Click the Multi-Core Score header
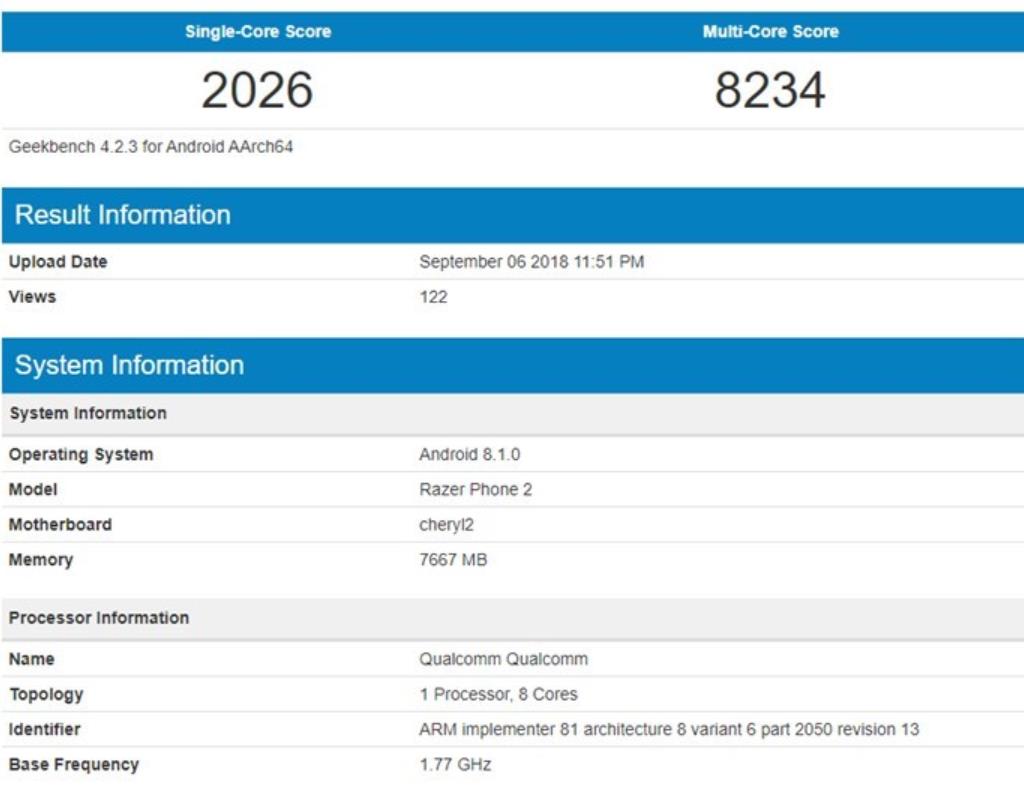This screenshot has width=1024, height=787. point(770,32)
